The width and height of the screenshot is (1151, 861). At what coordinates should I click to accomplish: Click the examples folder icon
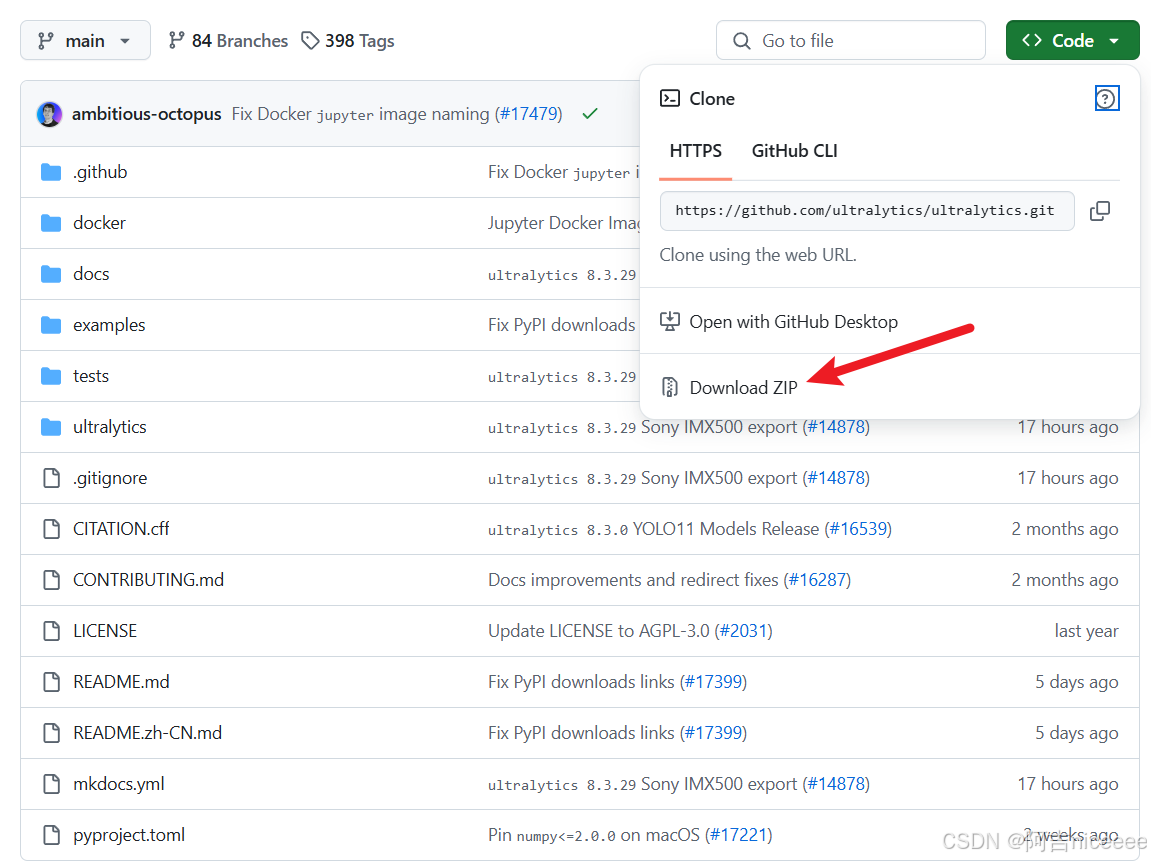pos(51,324)
